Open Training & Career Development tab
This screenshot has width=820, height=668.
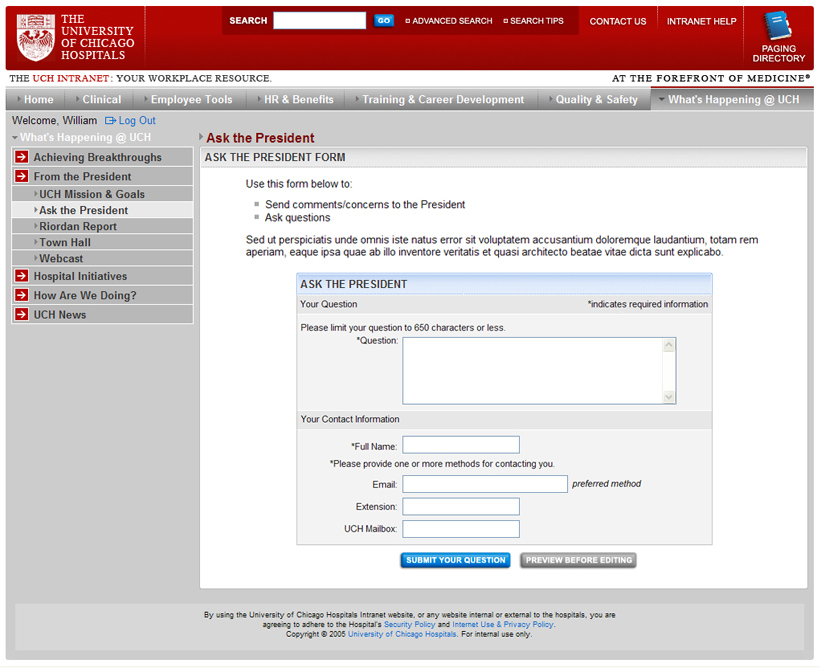441,99
